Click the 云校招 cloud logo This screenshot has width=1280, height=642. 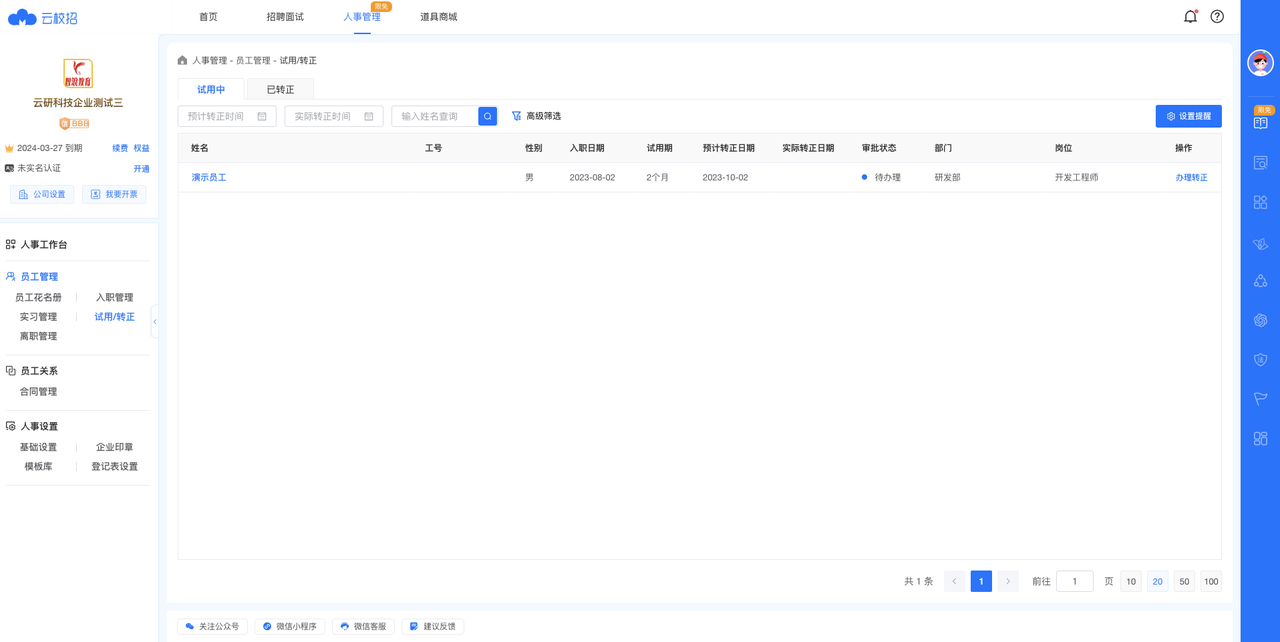tap(22, 17)
